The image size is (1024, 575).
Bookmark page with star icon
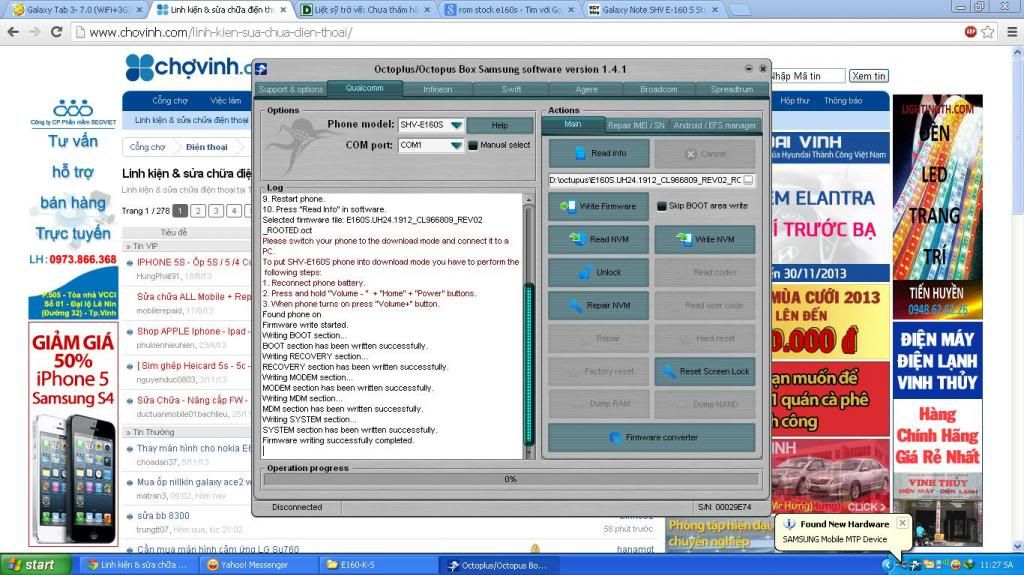click(x=988, y=32)
